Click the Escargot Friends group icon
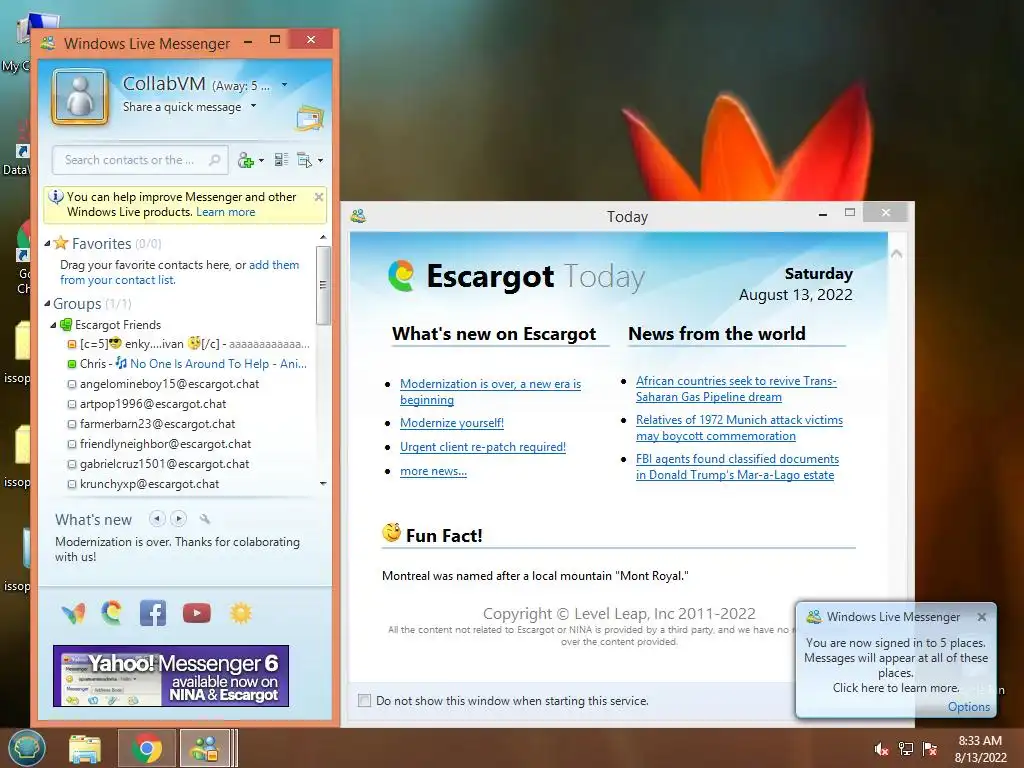 [66, 325]
